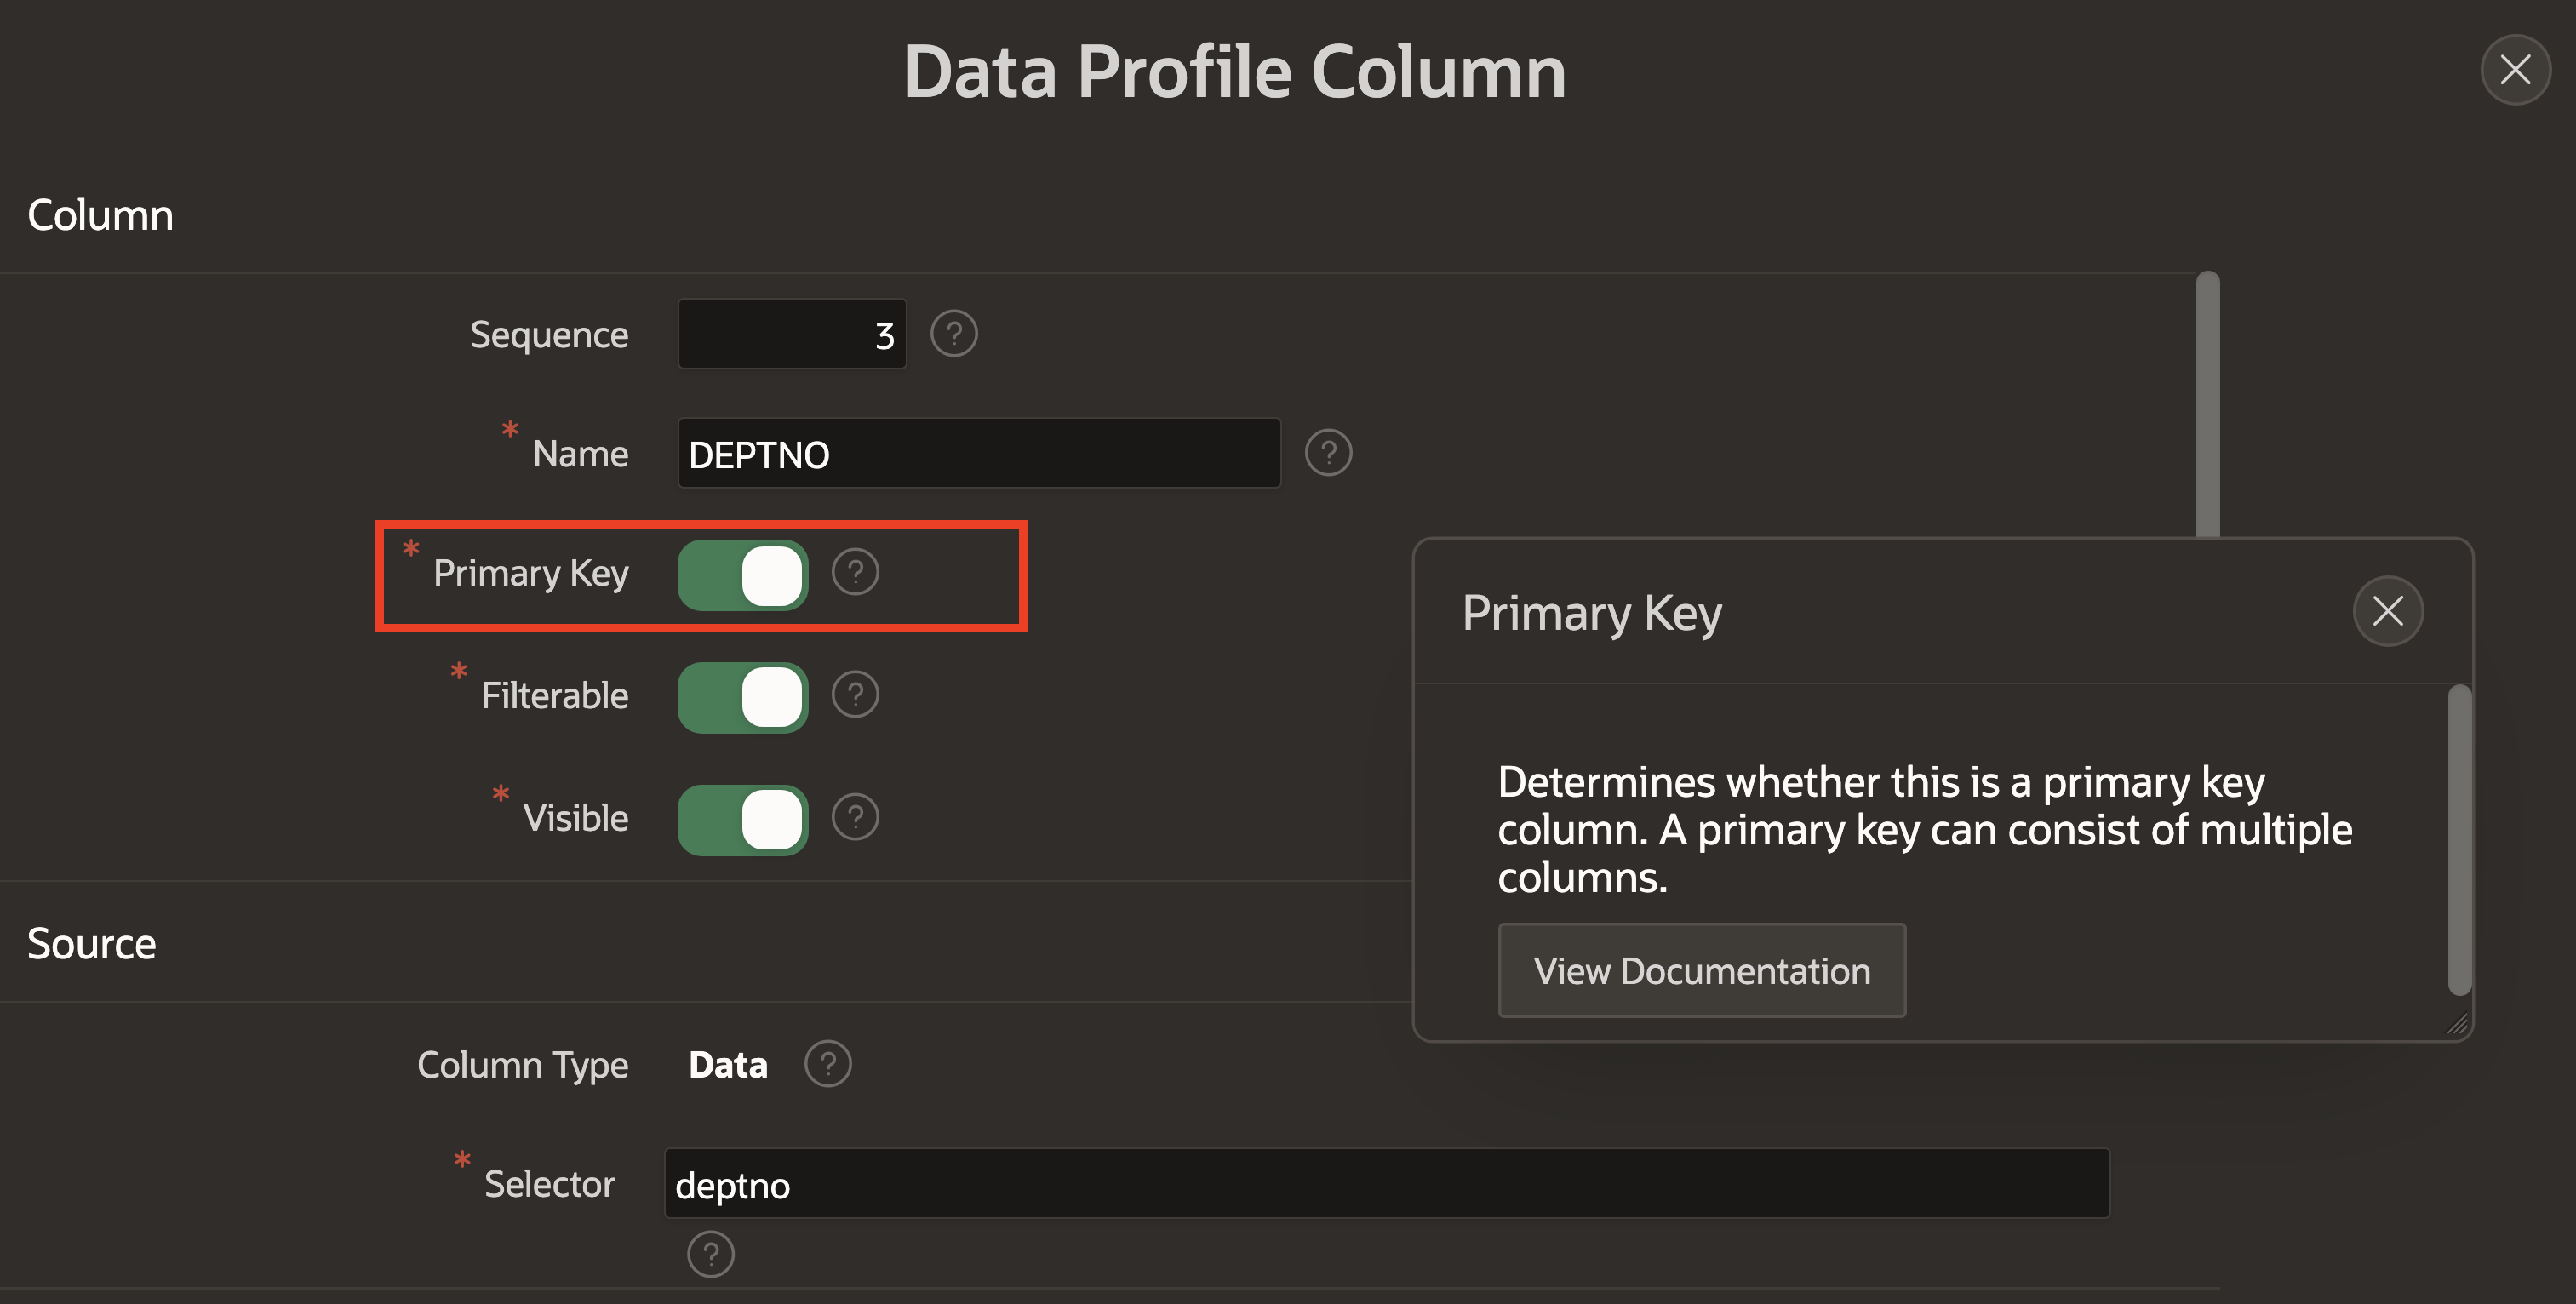Open help for the Name field
This screenshot has height=1304, width=2576.
coord(1327,453)
